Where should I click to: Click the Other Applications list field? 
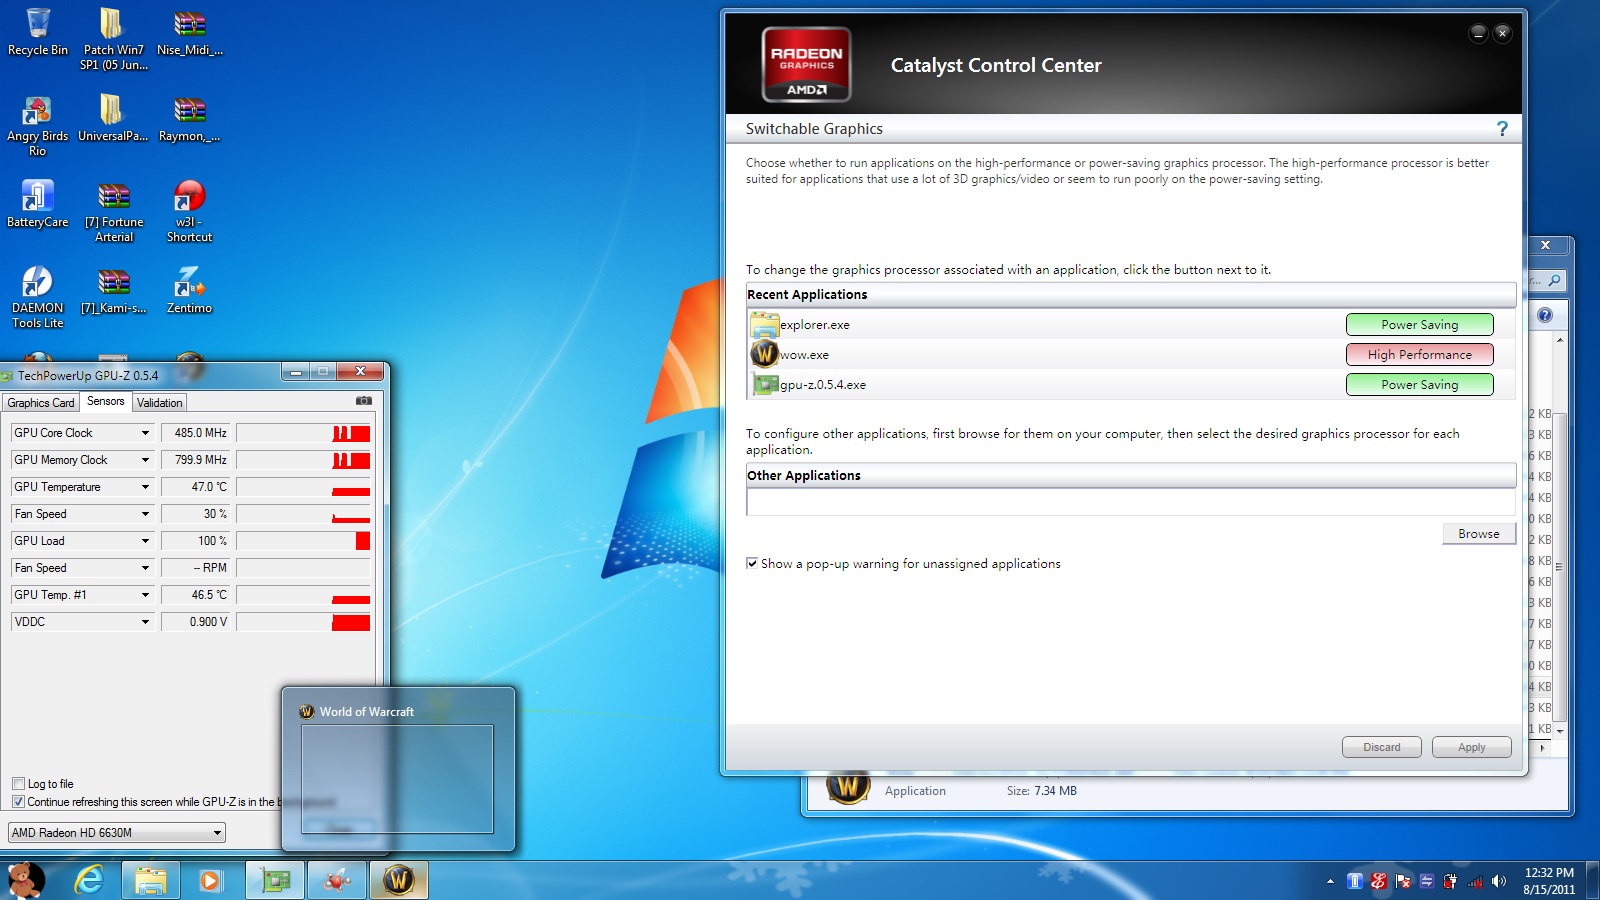tap(1130, 502)
